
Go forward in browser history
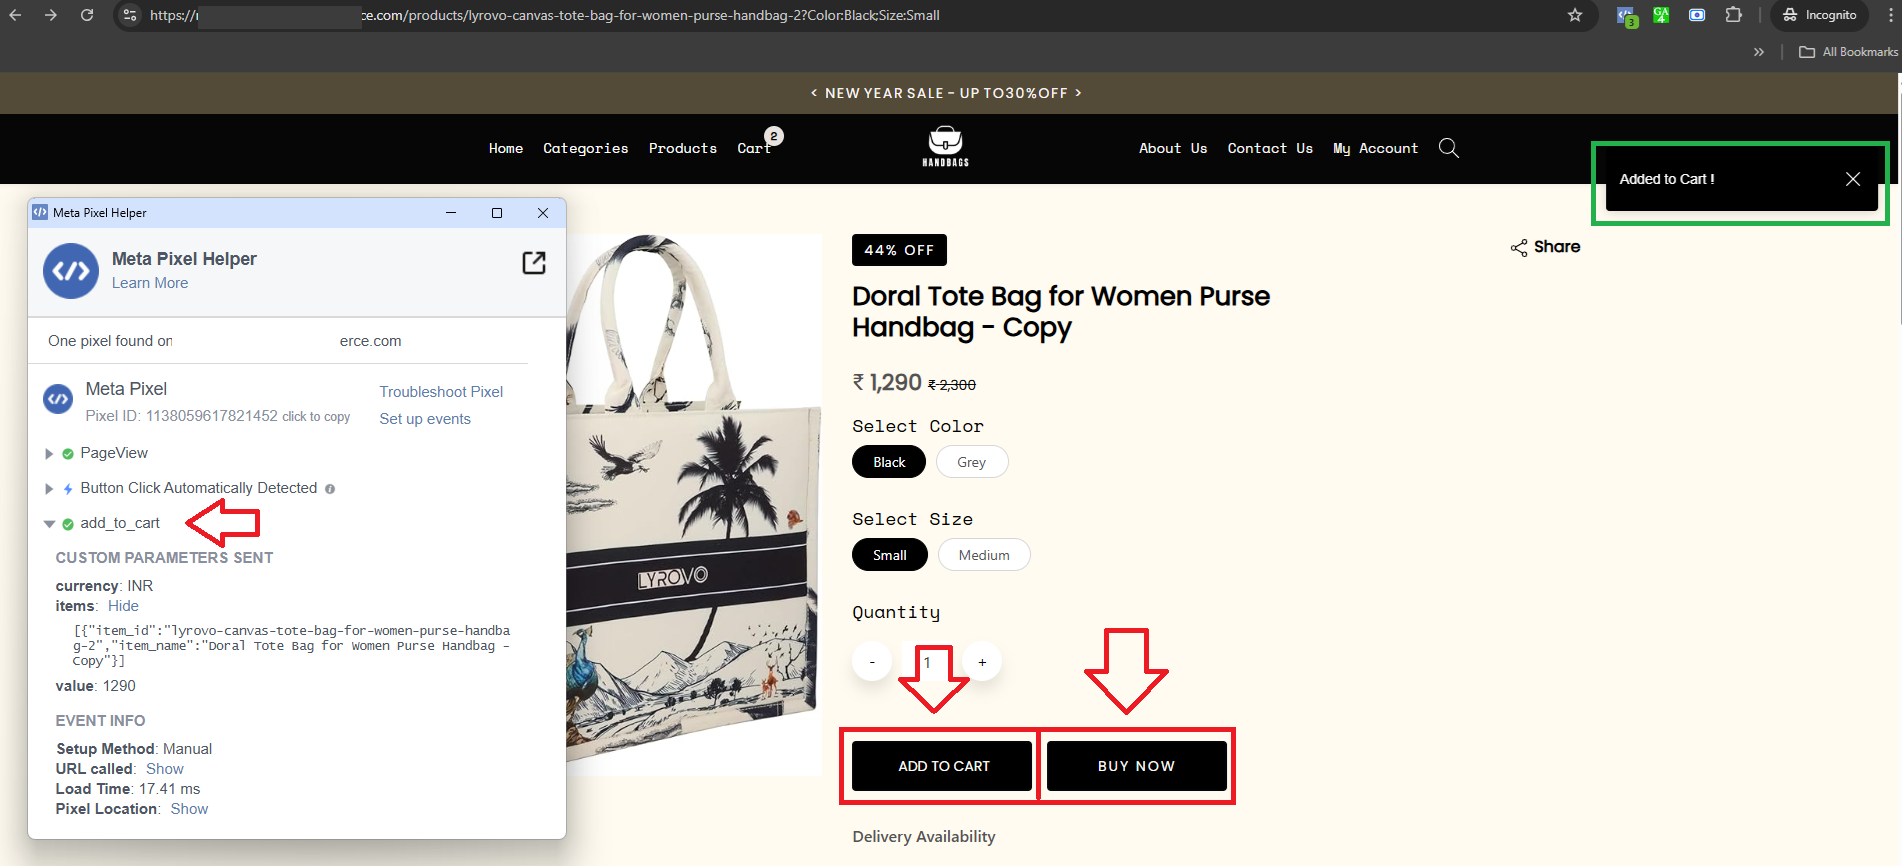pos(51,15)
